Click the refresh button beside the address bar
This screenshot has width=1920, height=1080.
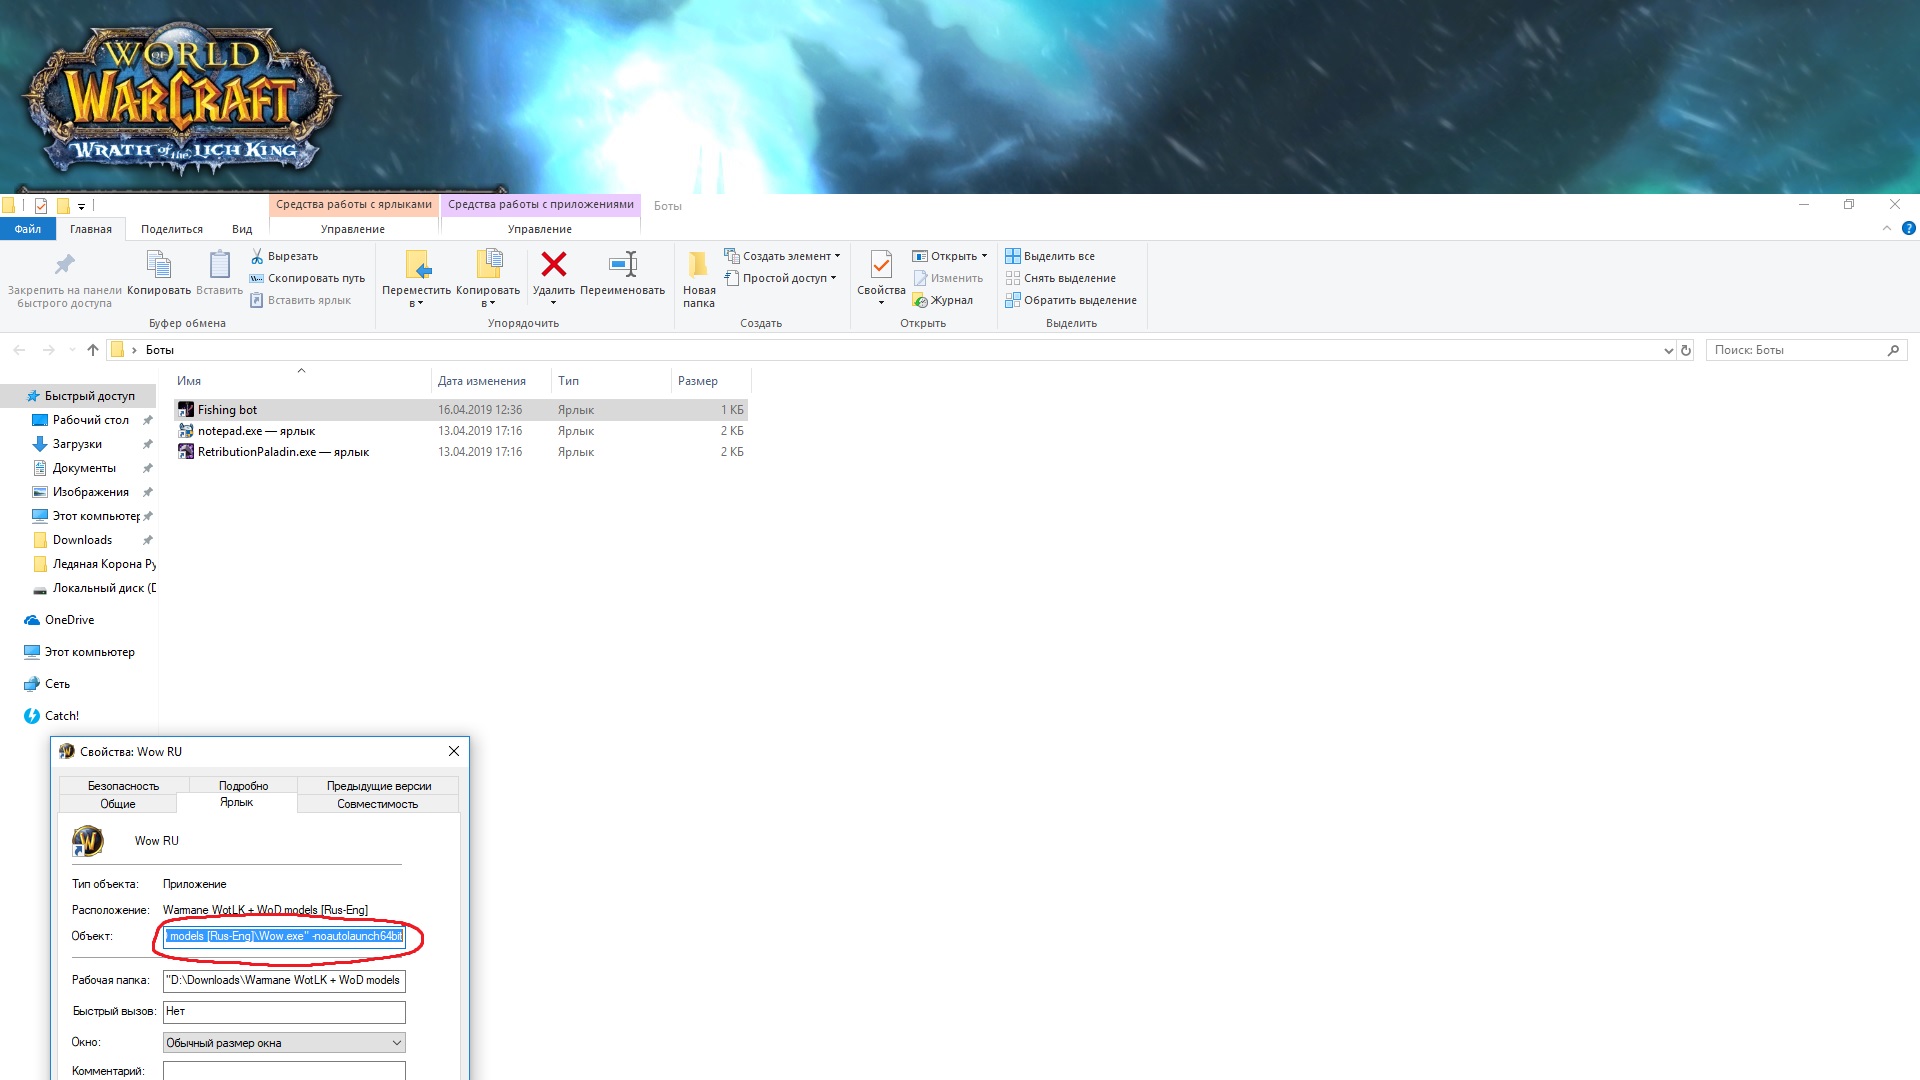pyautogui.click(x=1686, y=350)
